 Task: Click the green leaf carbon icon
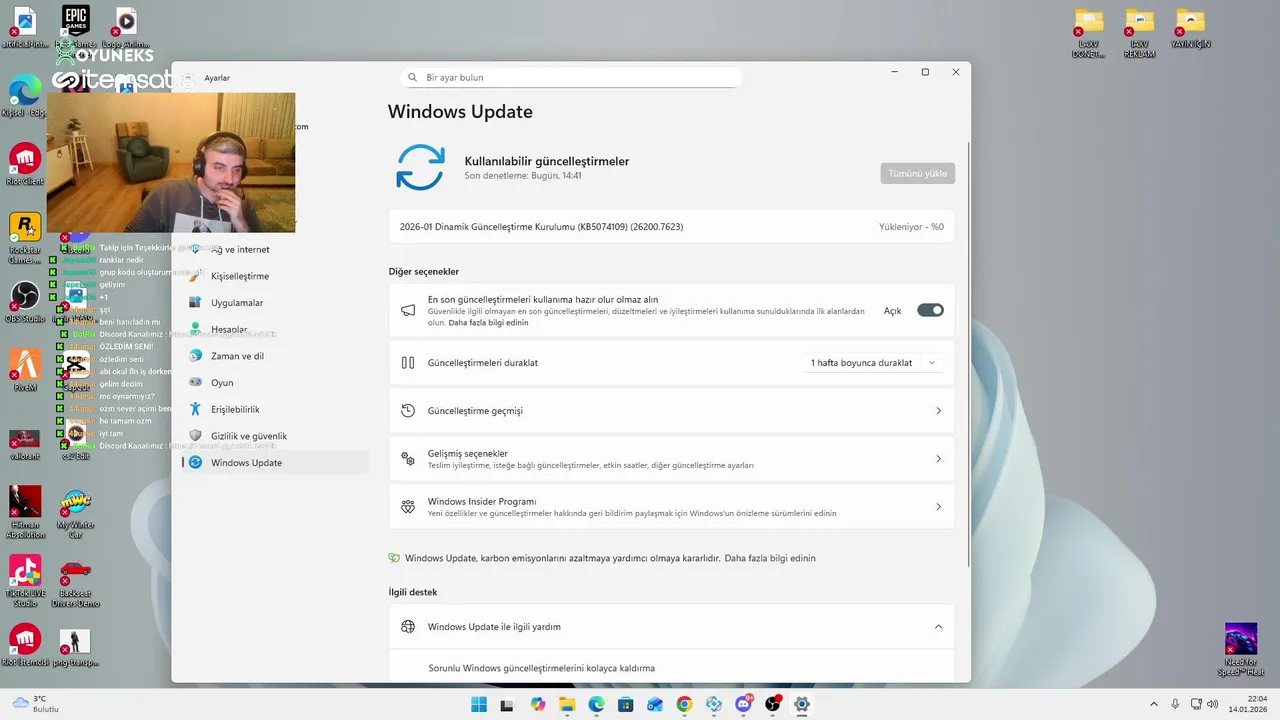click(x=394, y=558)
